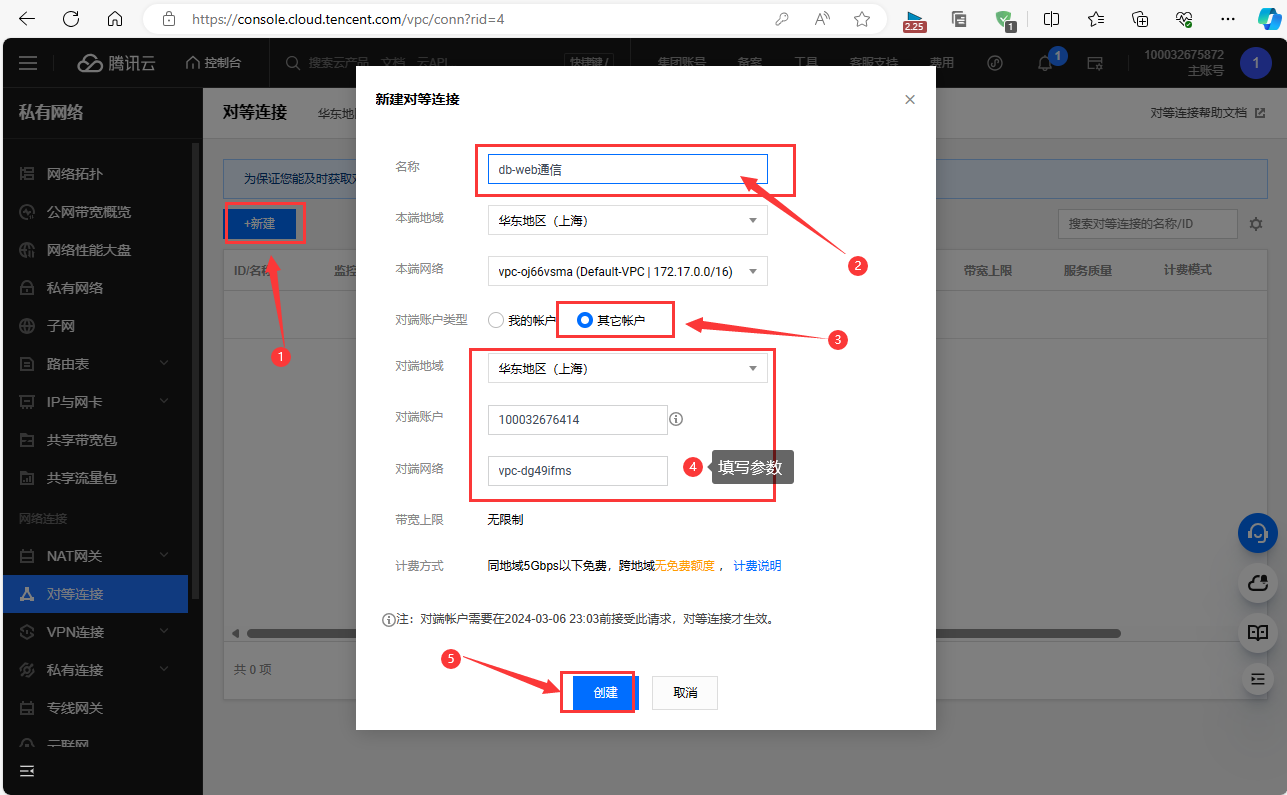Viewport: 1287px width, 795px height.
Task: Click the 创建 button
Action: [x=605, y=692]
